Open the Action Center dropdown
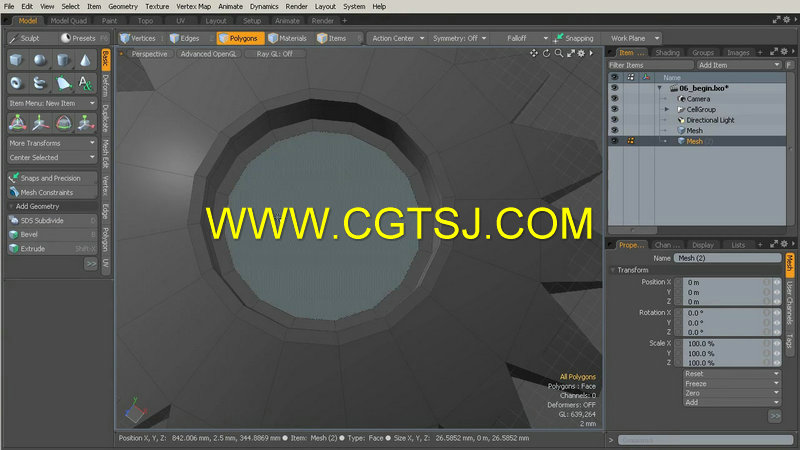Image resolution: width=800 pixels, height=450 pixels. click(x=398, y=38)
